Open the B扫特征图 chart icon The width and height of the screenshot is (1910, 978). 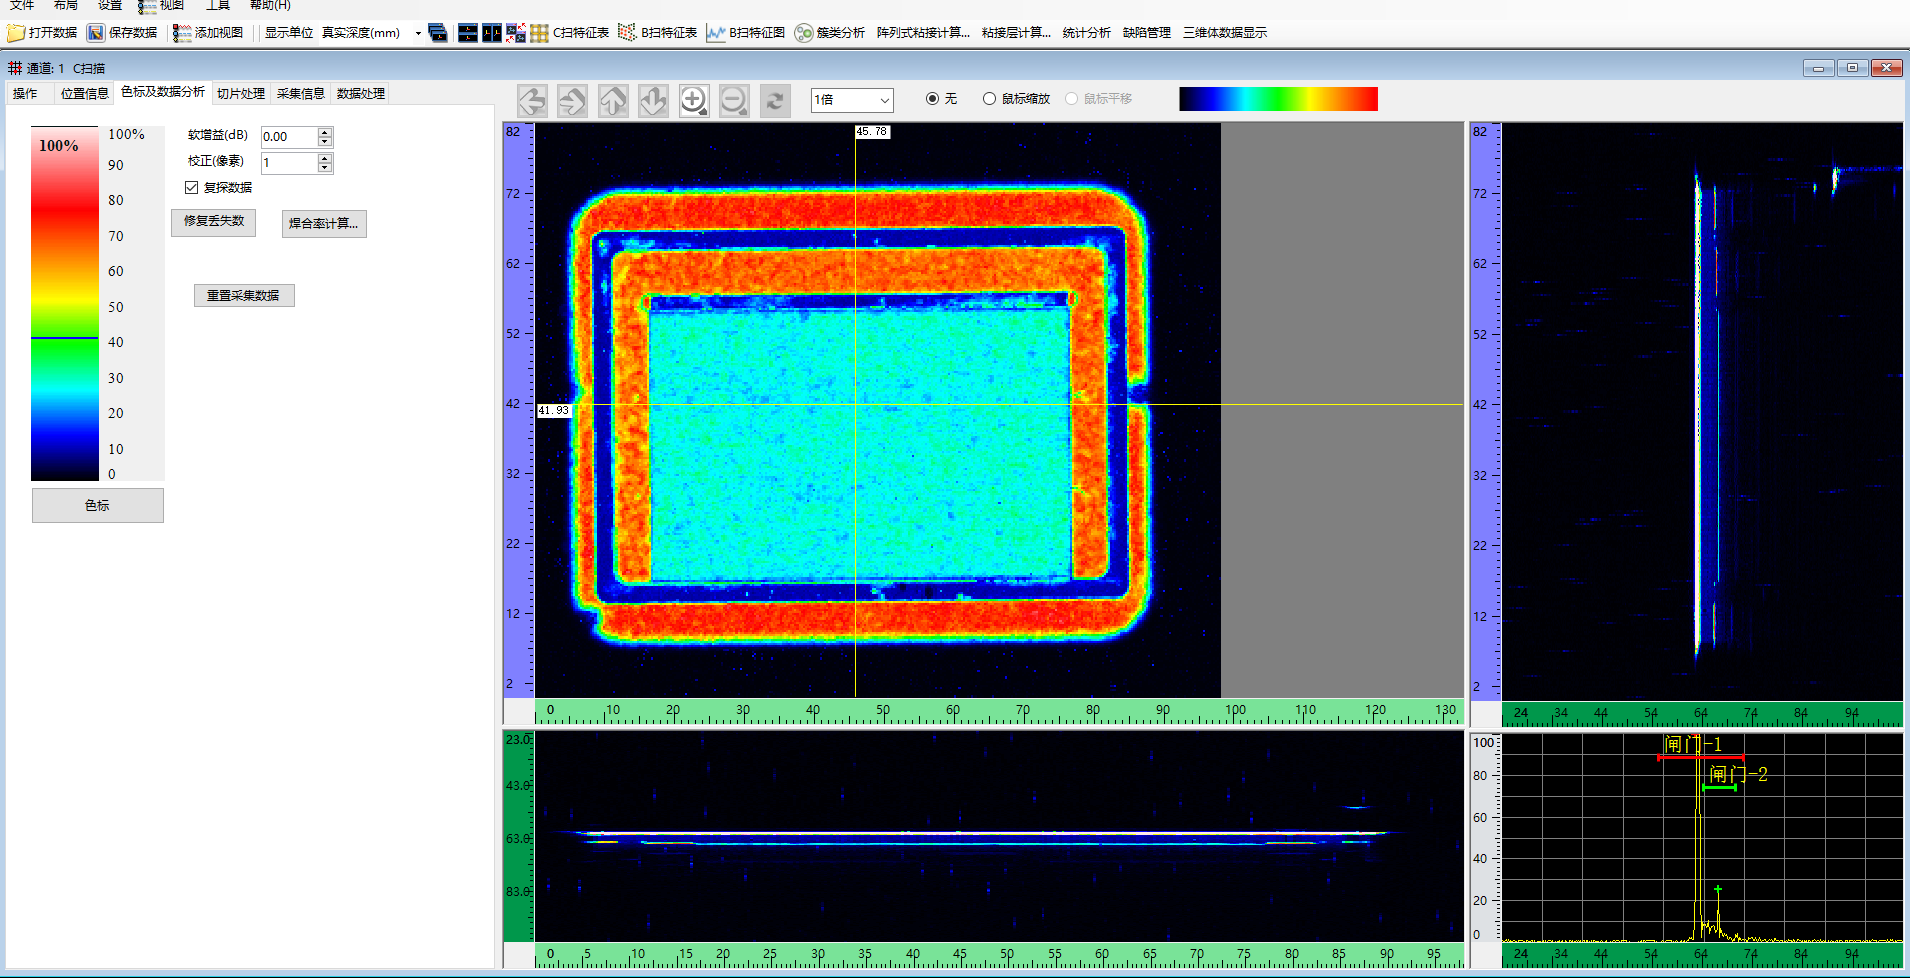pyautogui.click(x=715, y=33)
